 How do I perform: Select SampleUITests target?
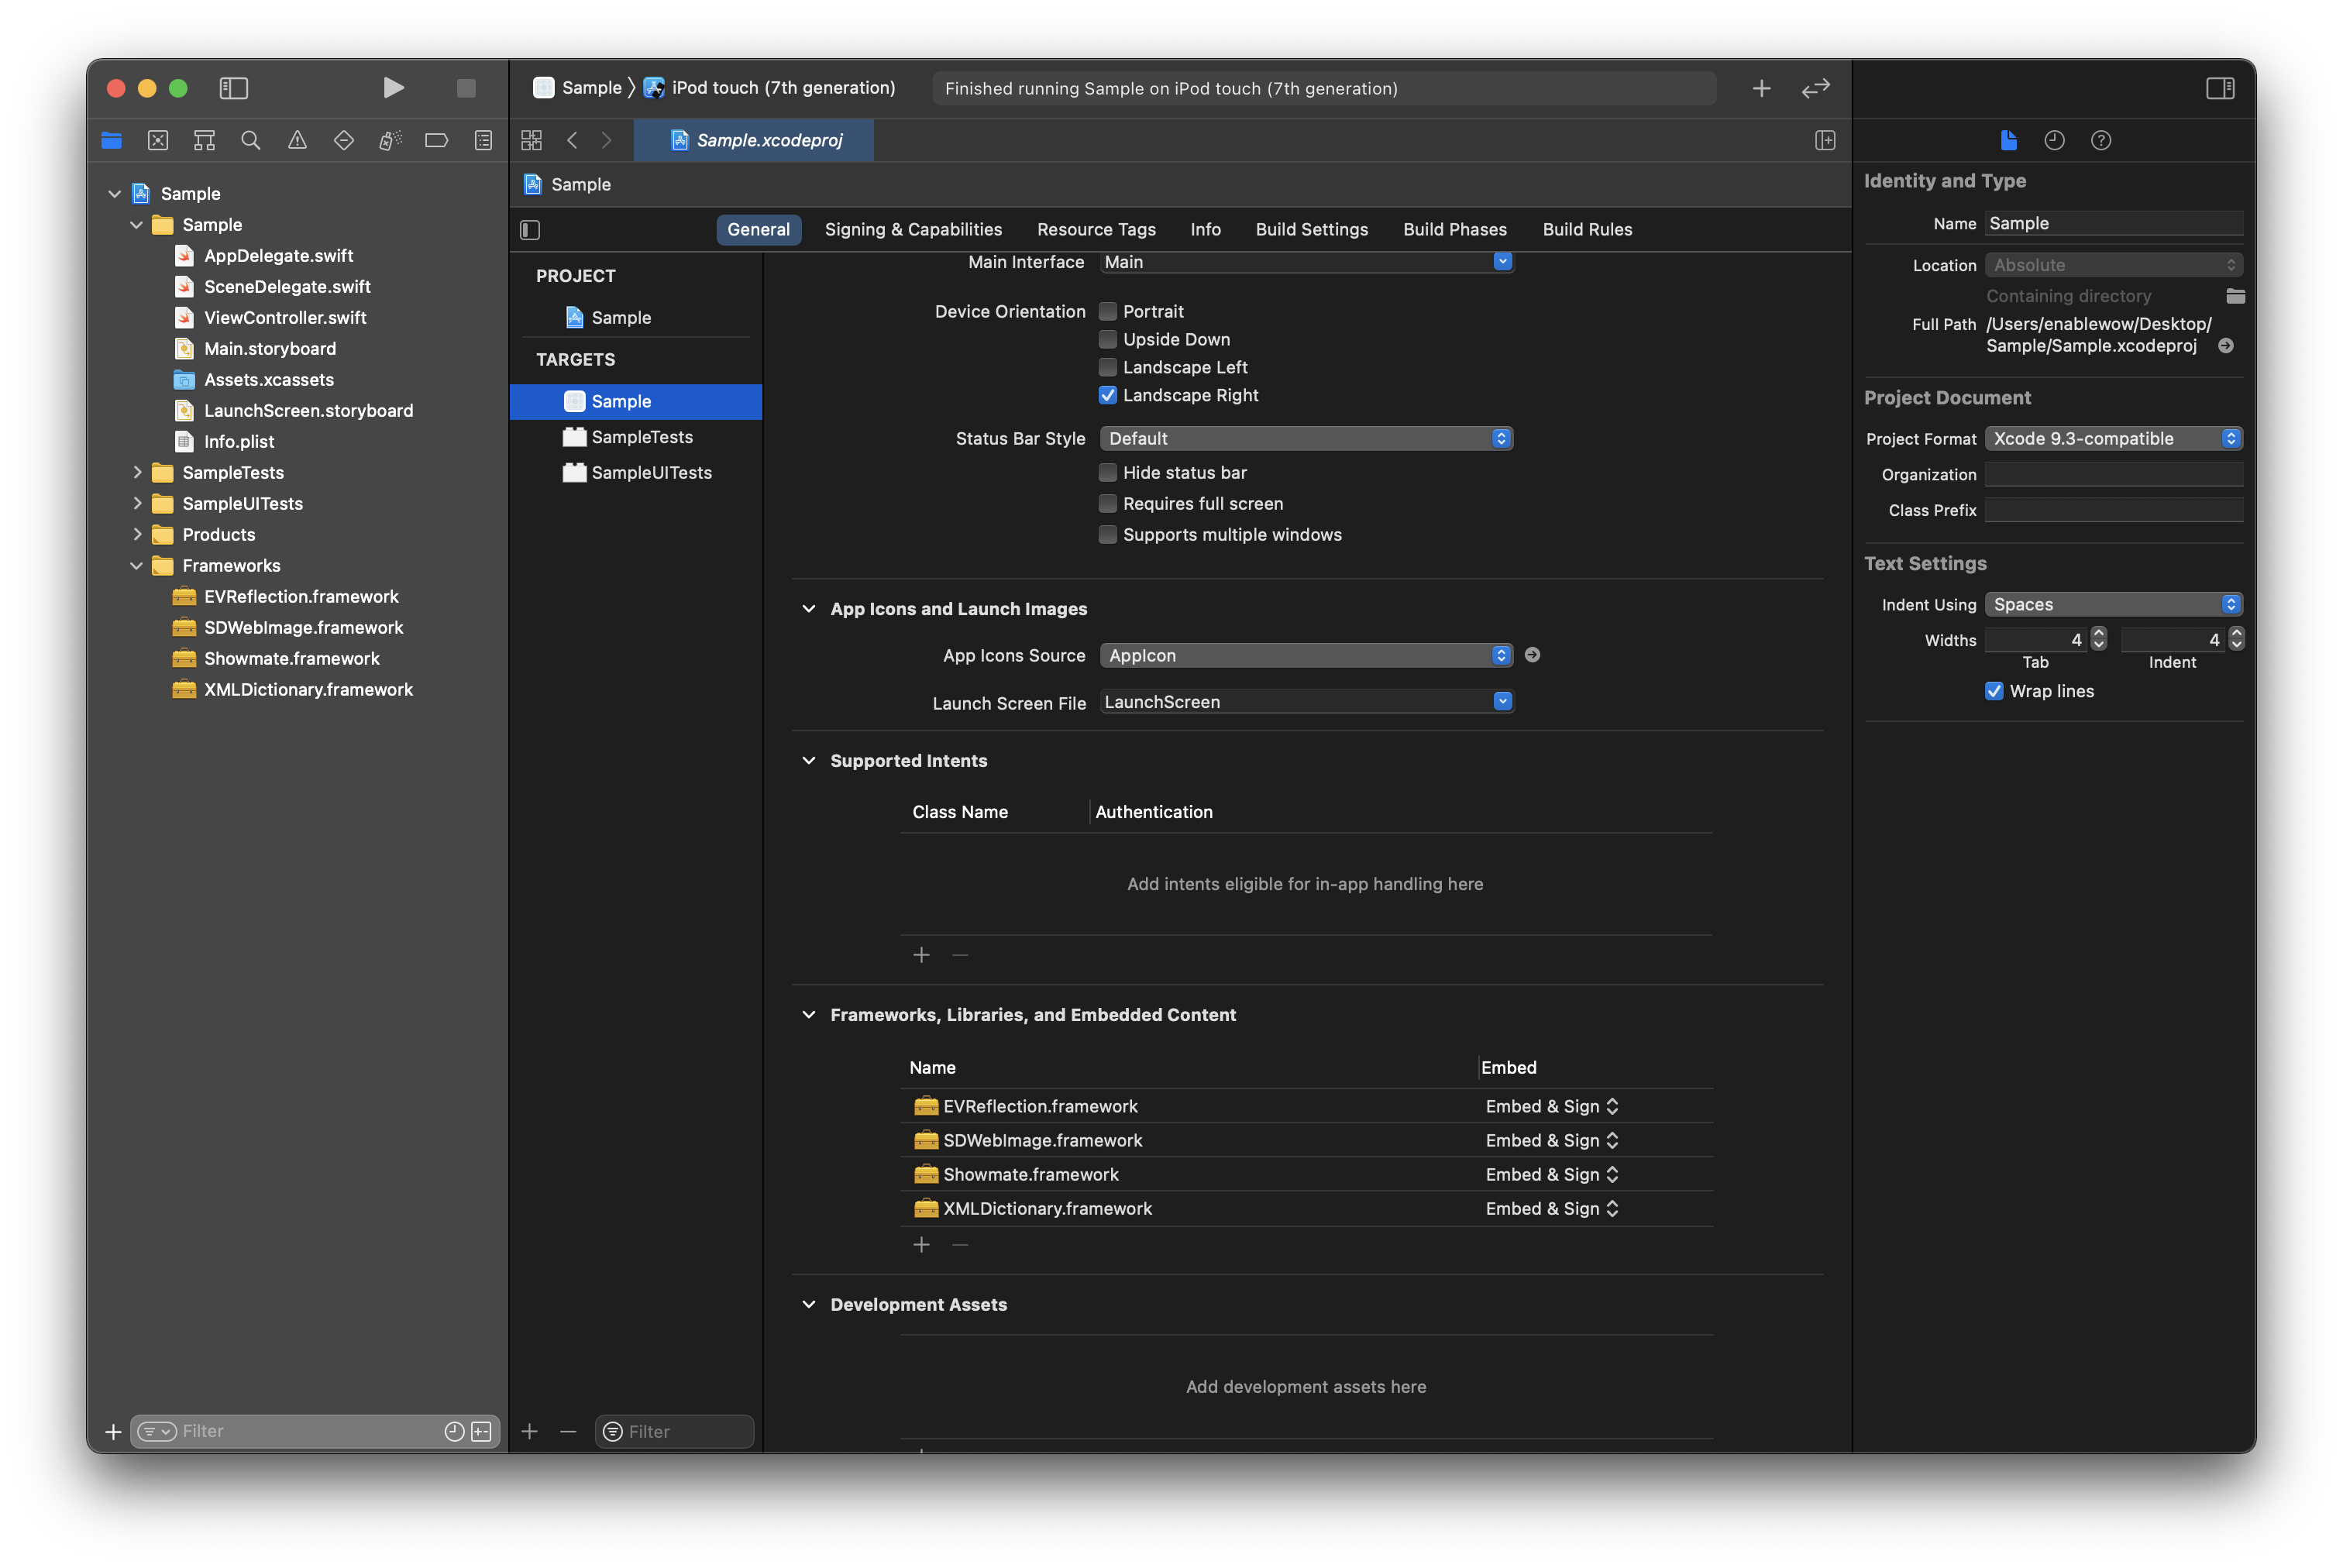[650, 473]
